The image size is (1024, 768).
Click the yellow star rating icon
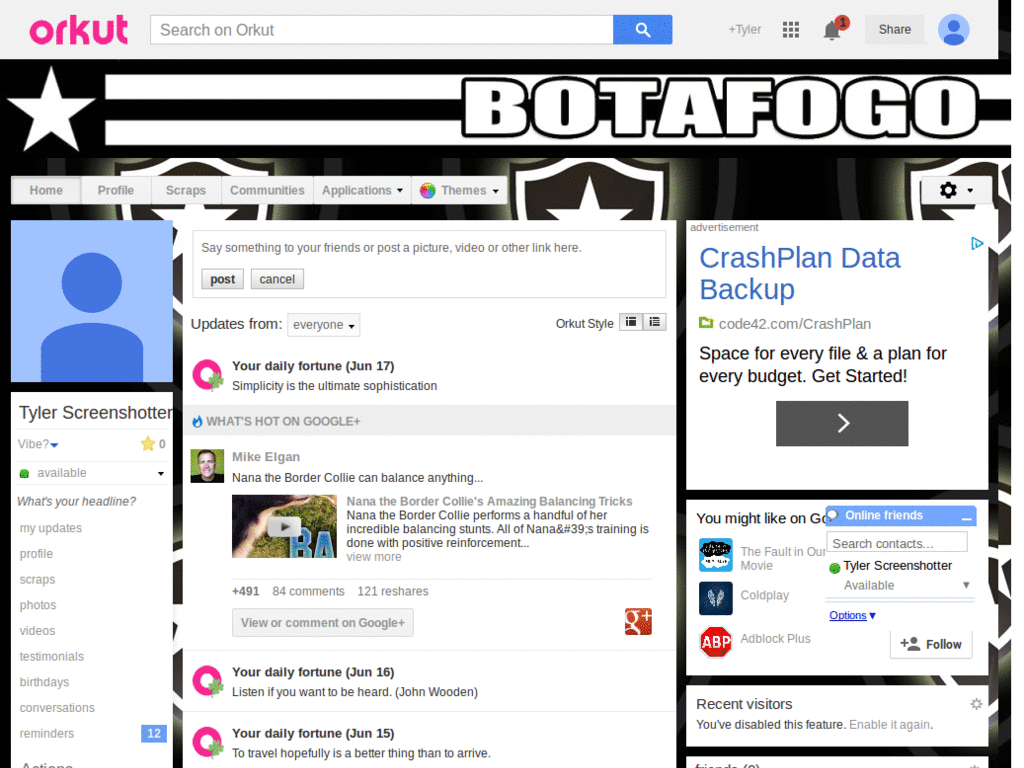pos(148,444)
